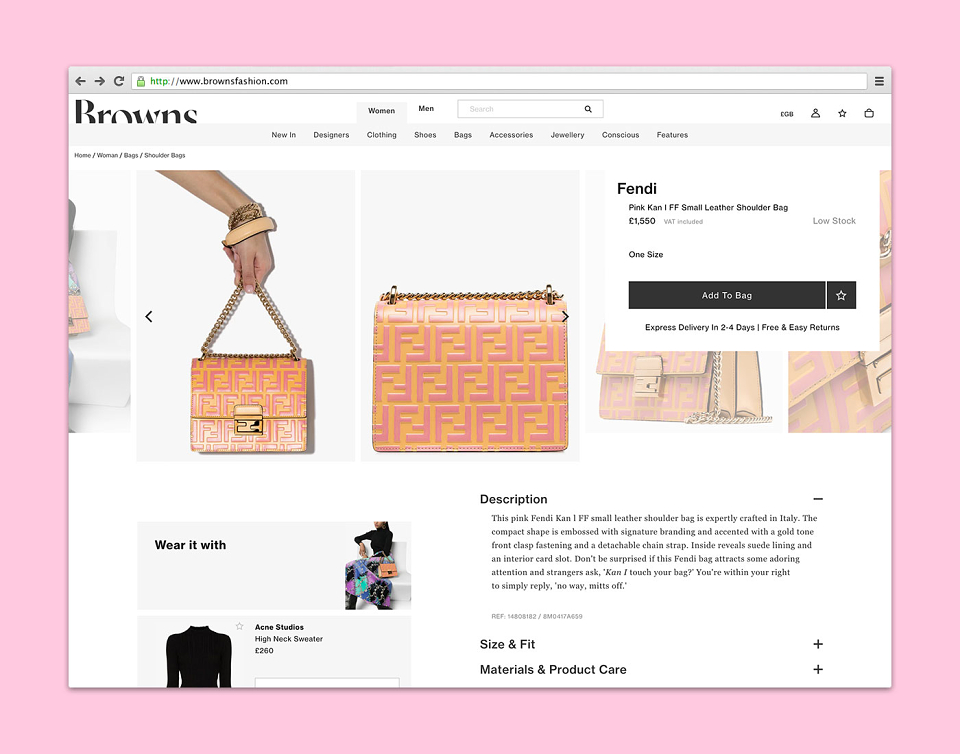Favorite the Acne Studios sweater star
This screenshot has height=754, width=960.
pyautogui.click(x=239, y=626)
